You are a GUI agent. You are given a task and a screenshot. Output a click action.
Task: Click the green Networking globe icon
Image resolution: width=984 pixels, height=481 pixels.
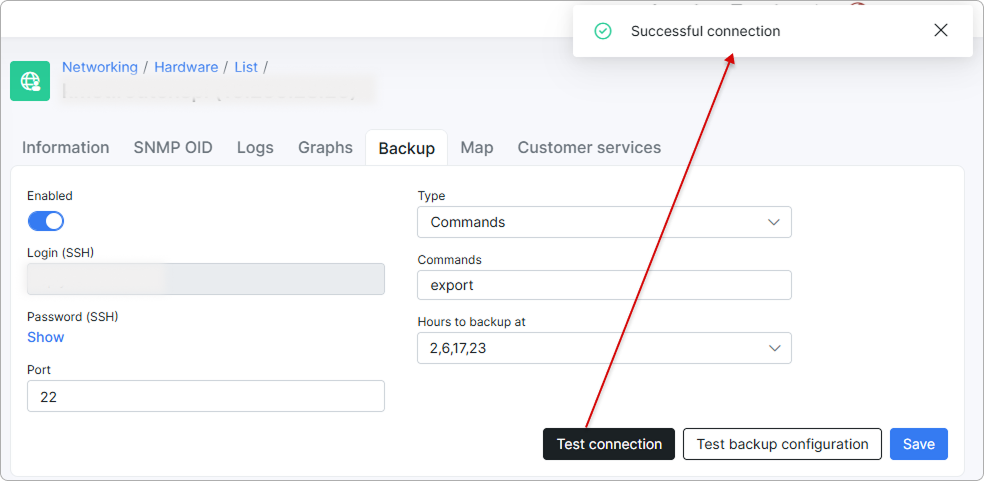[30, 81]
